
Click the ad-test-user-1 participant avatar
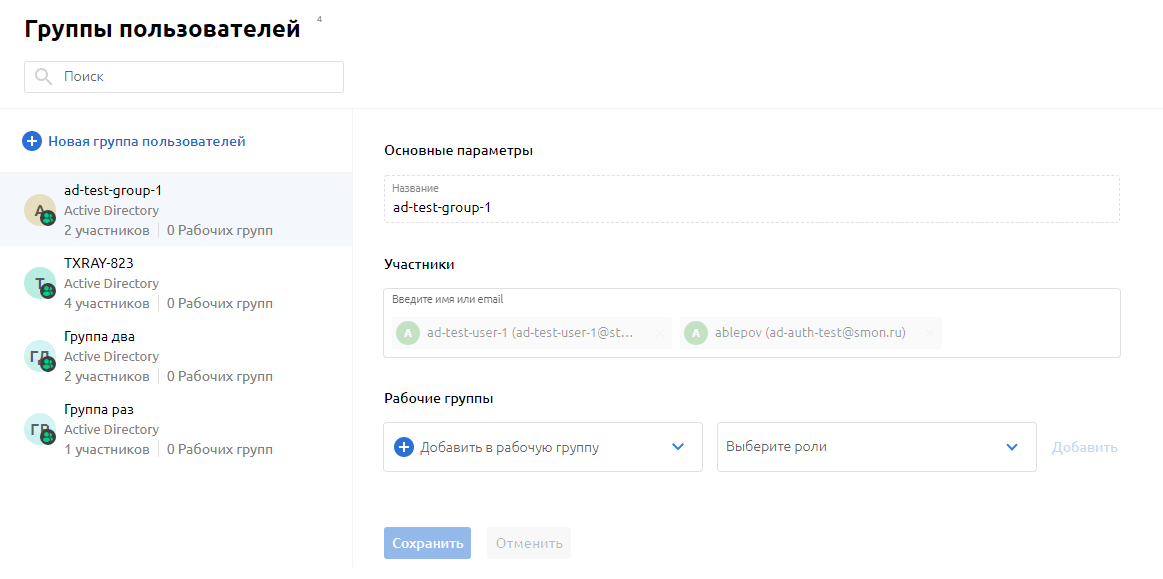pyautogui.click(x=408, y=333)
